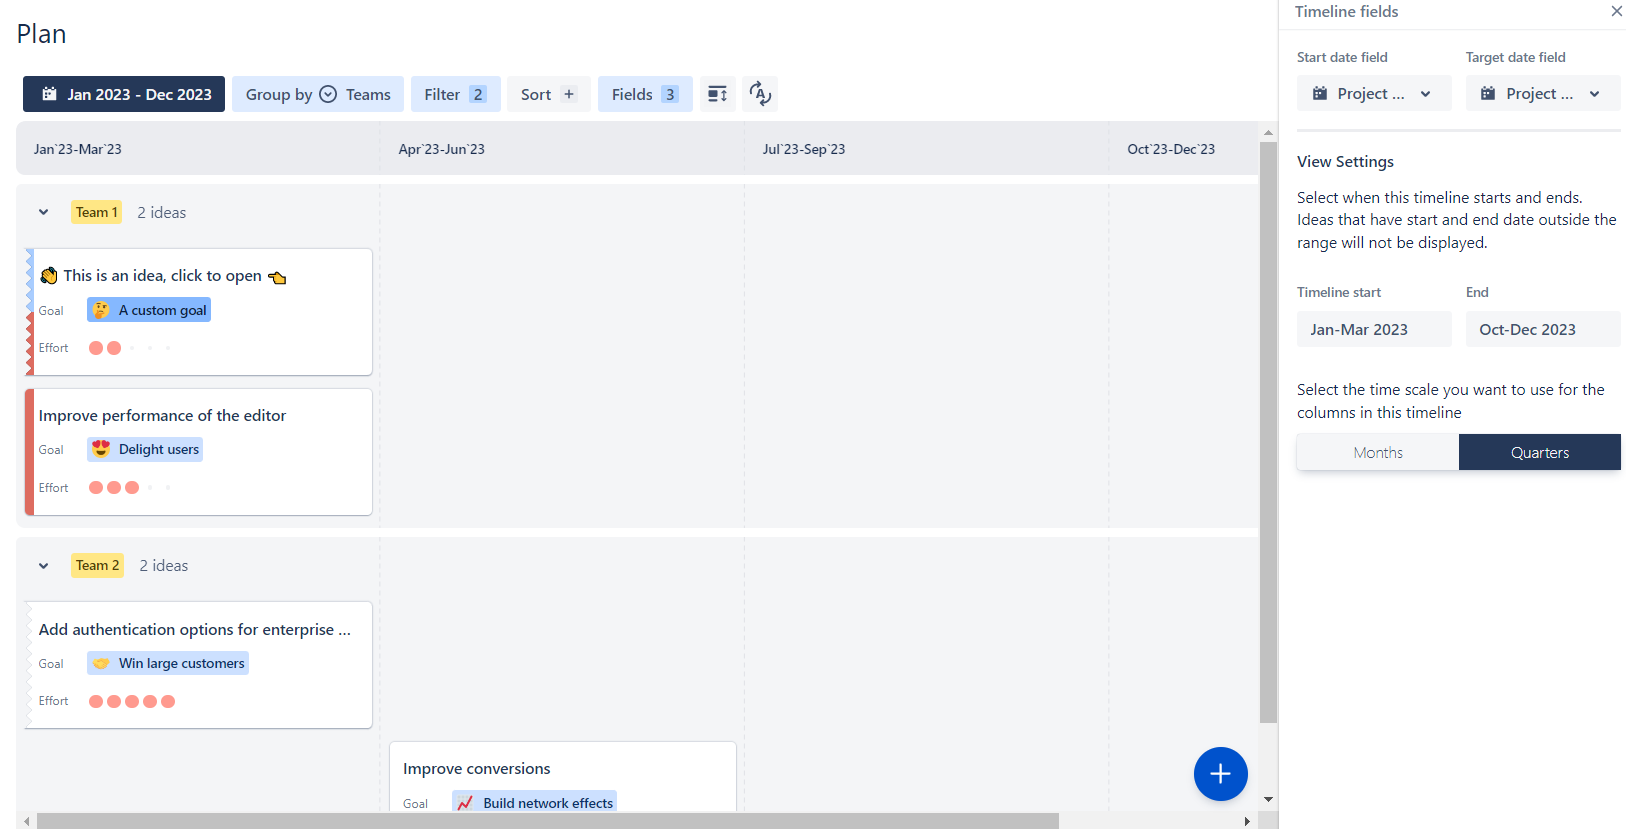Click the auto-schedule icon in the toolbar

pos(760,94)
